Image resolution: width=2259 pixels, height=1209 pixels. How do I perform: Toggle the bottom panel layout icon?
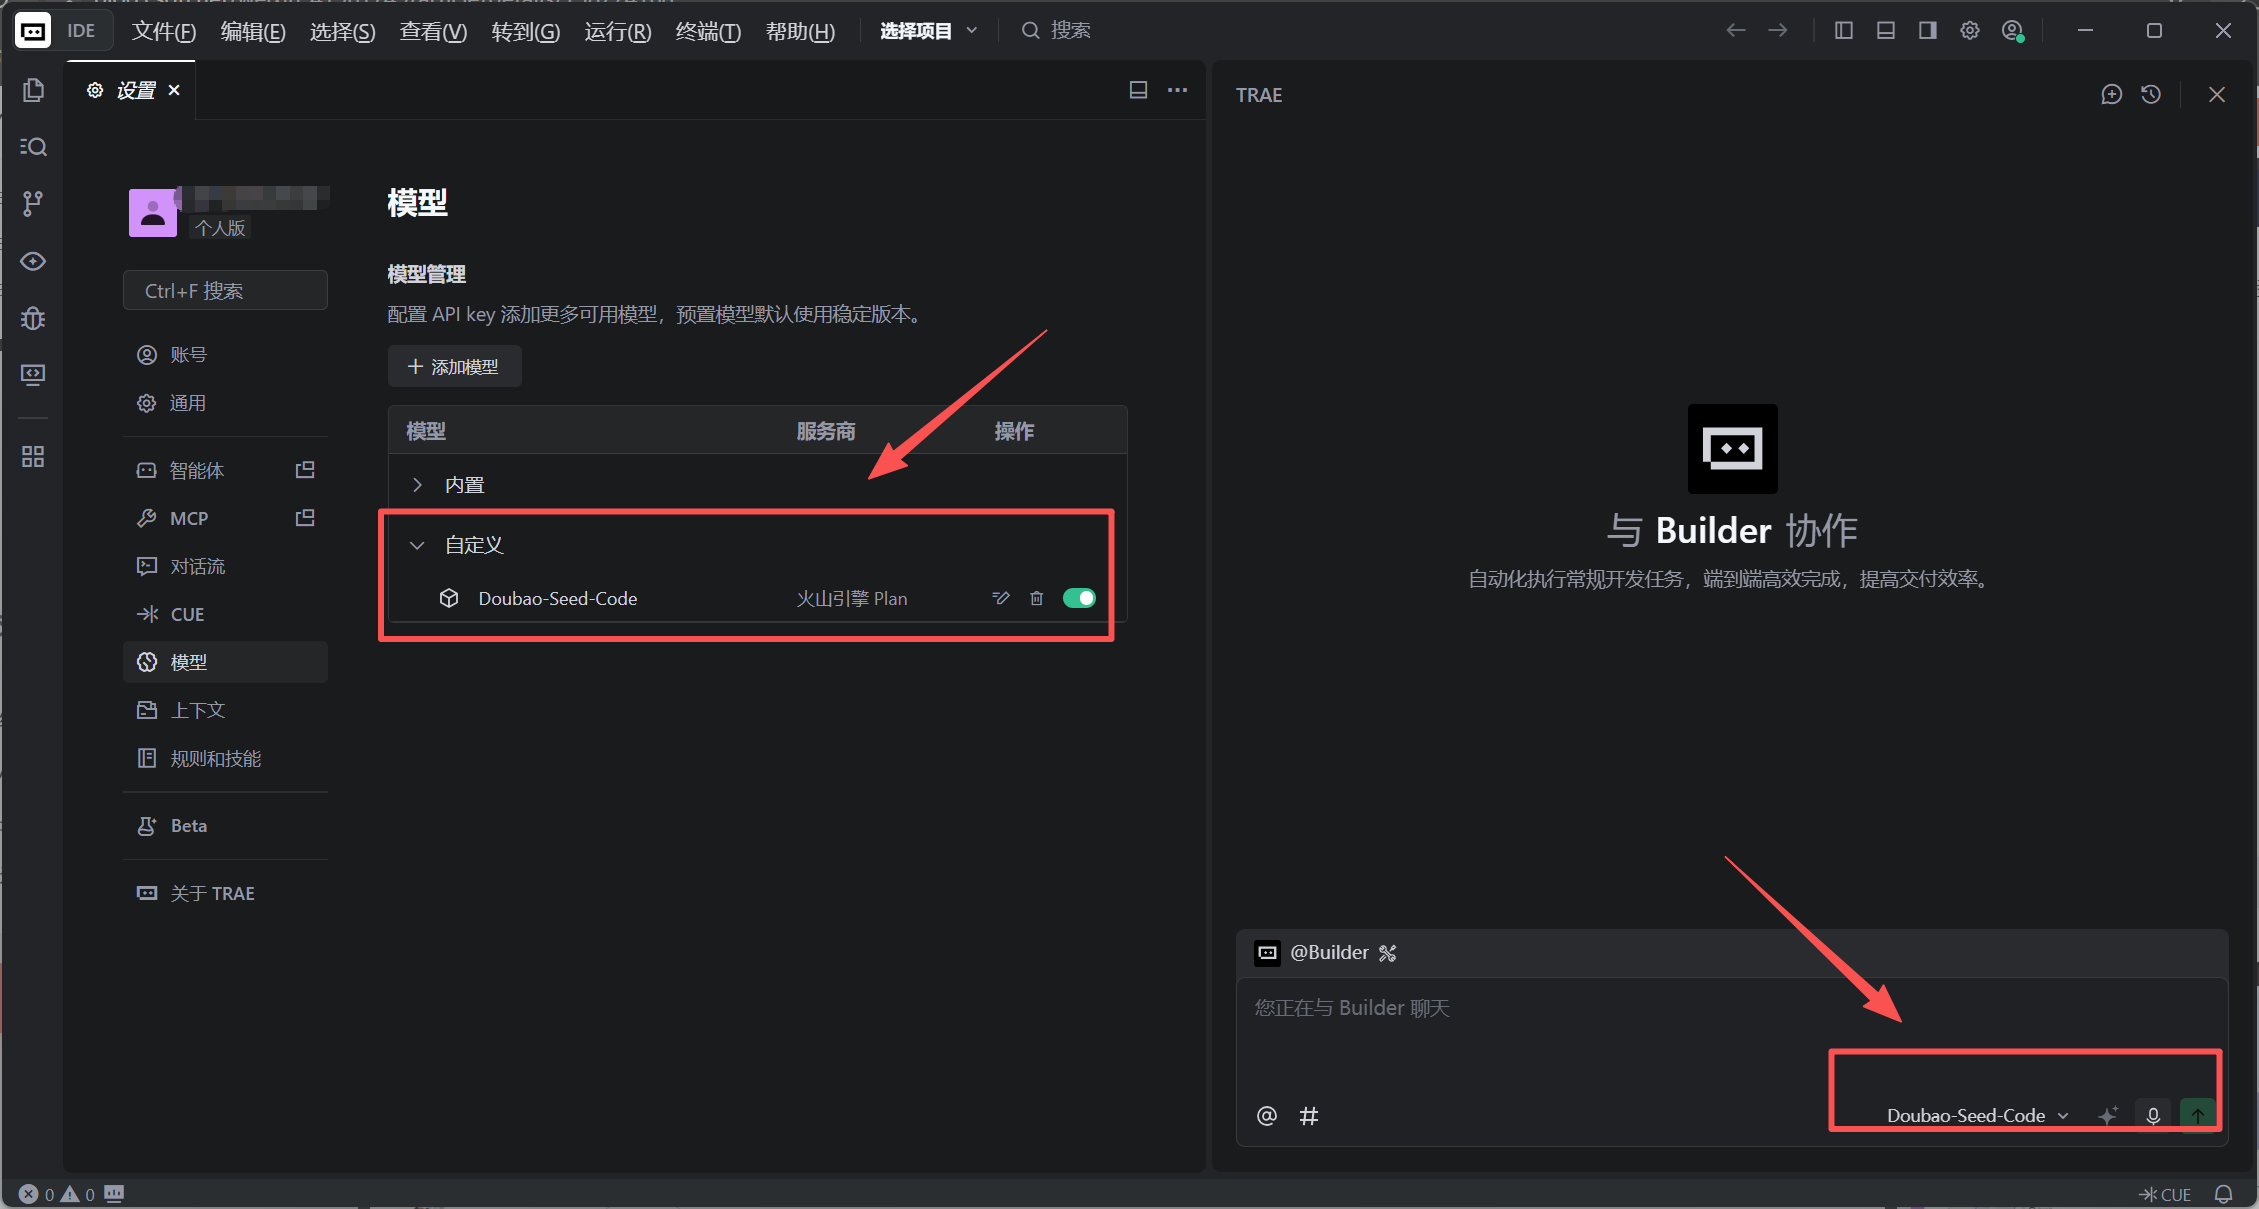[1885, 31]
